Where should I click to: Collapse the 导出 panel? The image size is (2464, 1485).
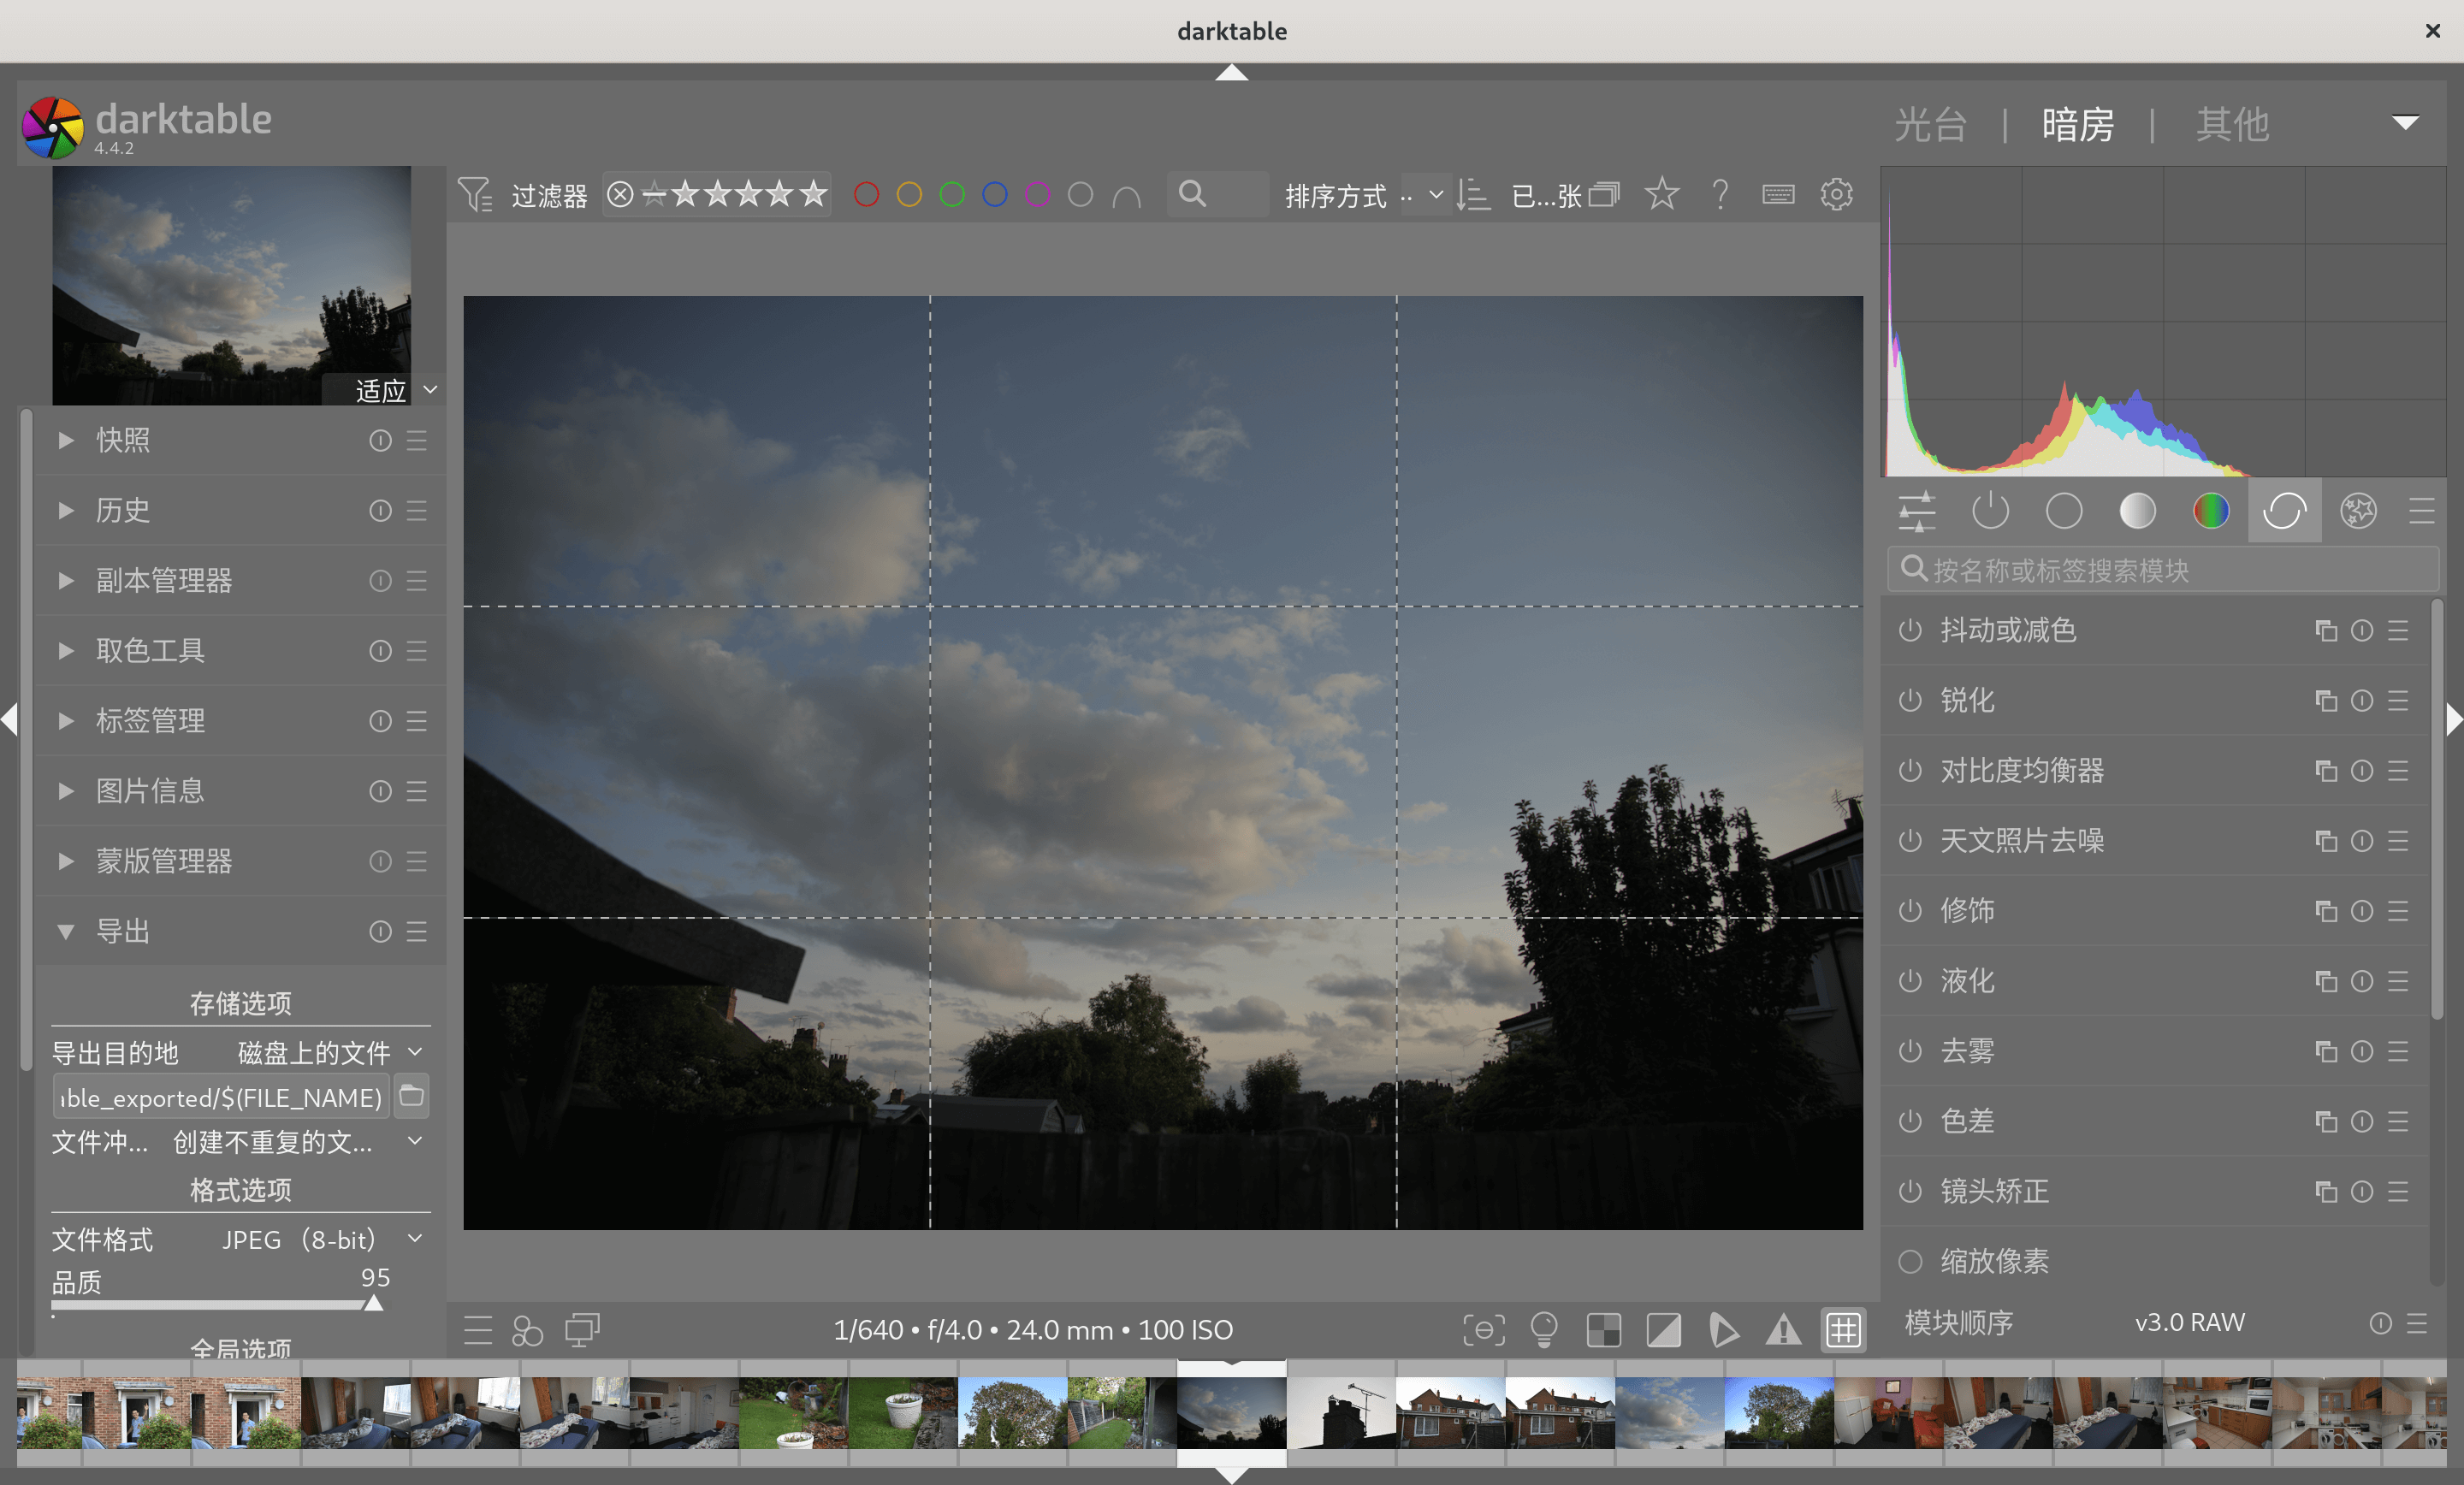[122, 931]
